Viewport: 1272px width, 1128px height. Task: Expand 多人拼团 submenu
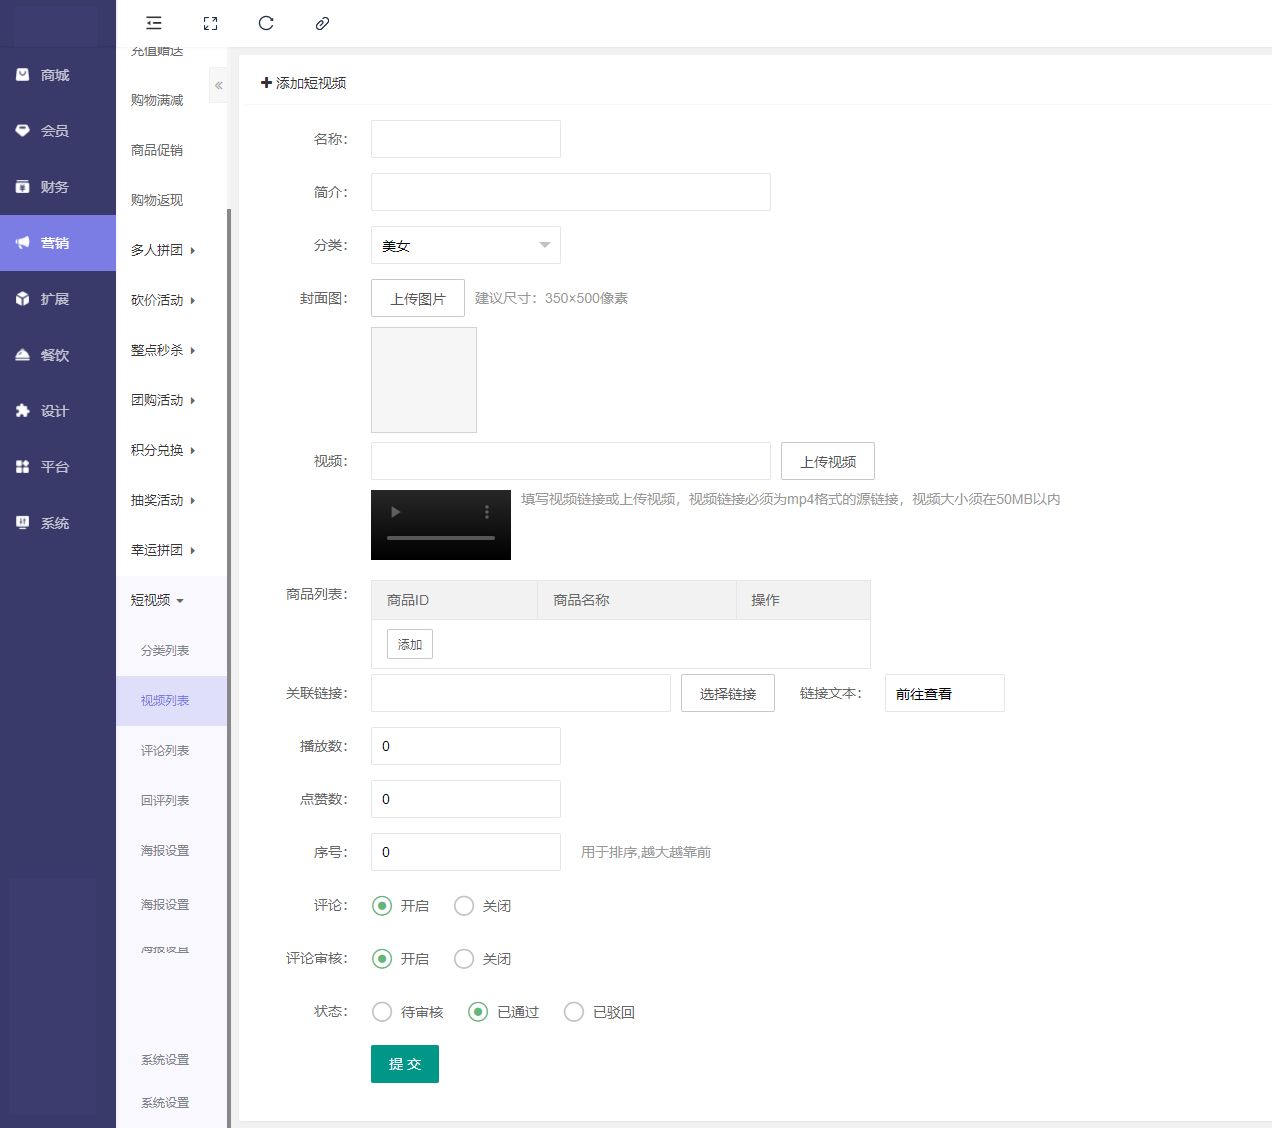click(162, 250)
